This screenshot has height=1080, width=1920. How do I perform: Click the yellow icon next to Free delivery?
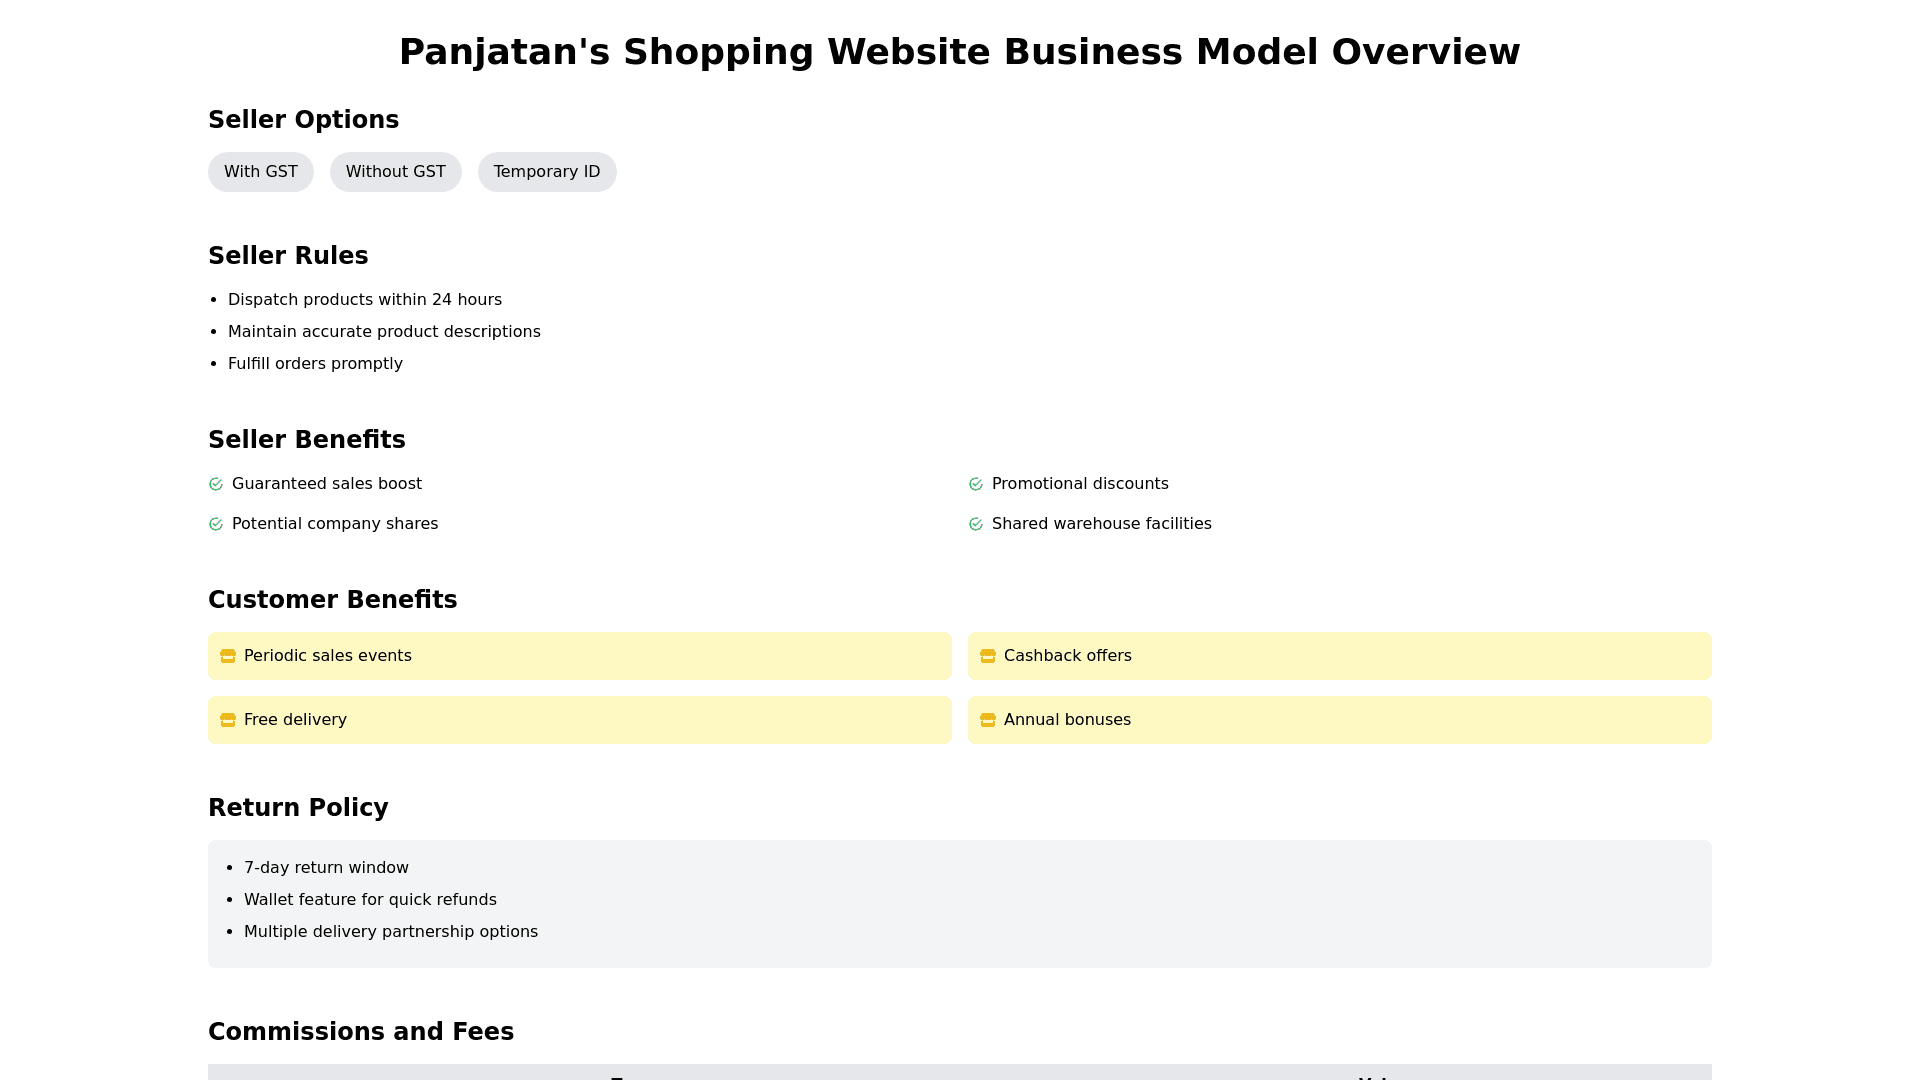point(228,720)
